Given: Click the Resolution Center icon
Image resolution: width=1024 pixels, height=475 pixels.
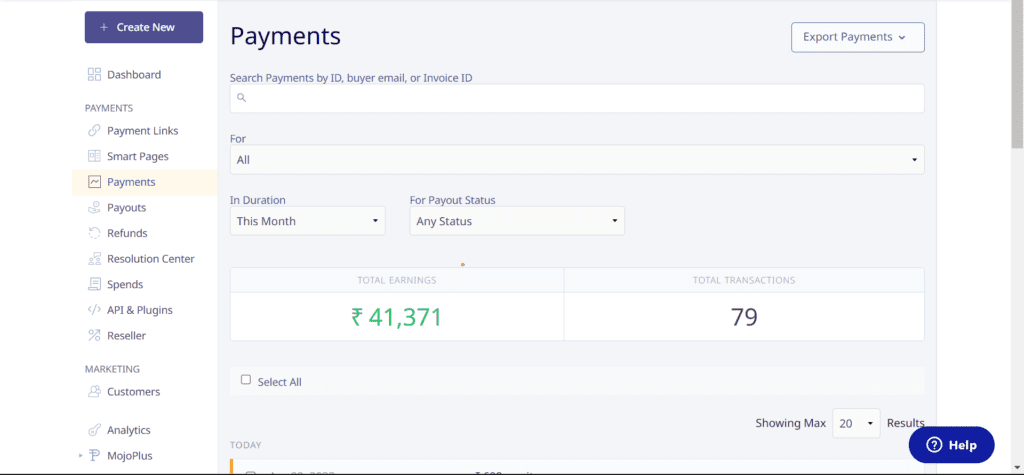Looking at the screenshot, I should click(x=94, y=259).
